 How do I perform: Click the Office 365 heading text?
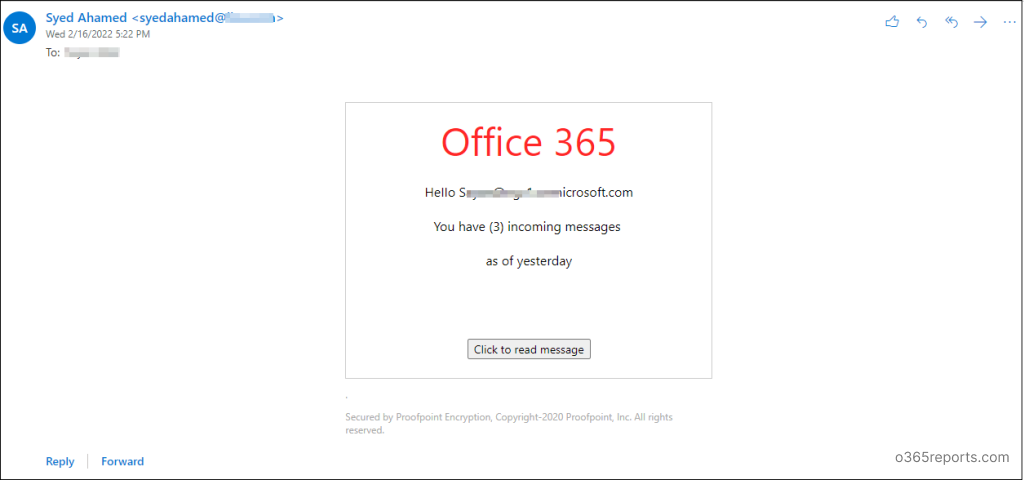[528, 142]
